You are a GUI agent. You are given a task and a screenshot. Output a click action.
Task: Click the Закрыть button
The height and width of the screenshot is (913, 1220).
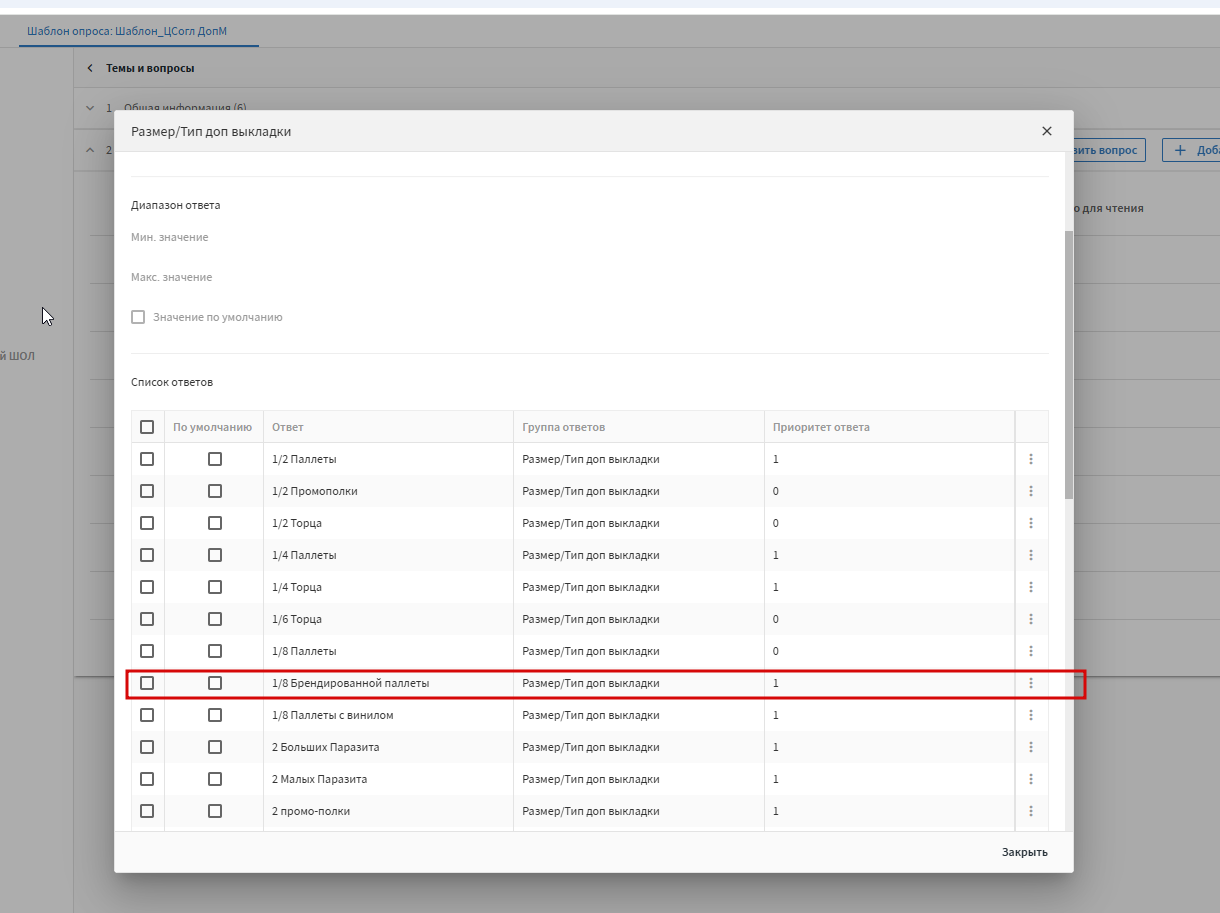pyautogui.click(x=1025, y=852)
